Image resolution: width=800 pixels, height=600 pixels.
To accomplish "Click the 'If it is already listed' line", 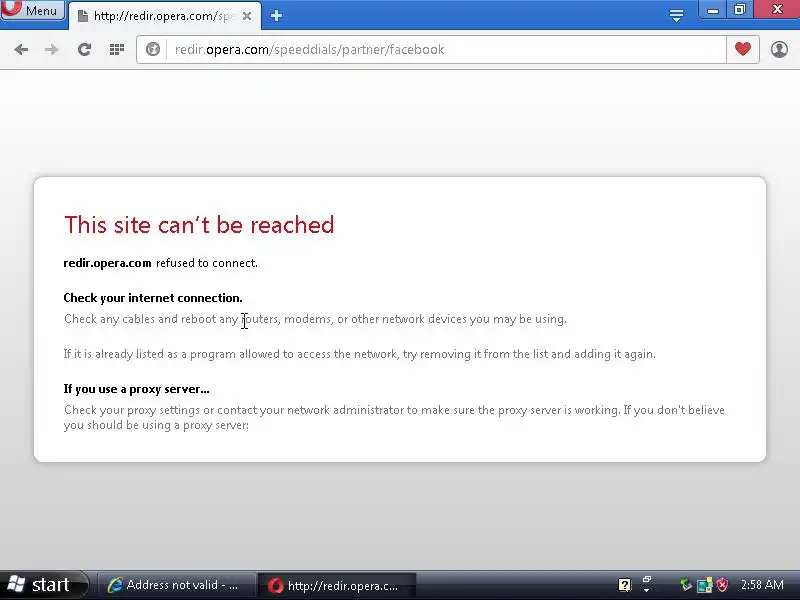I will pos(360,354).
